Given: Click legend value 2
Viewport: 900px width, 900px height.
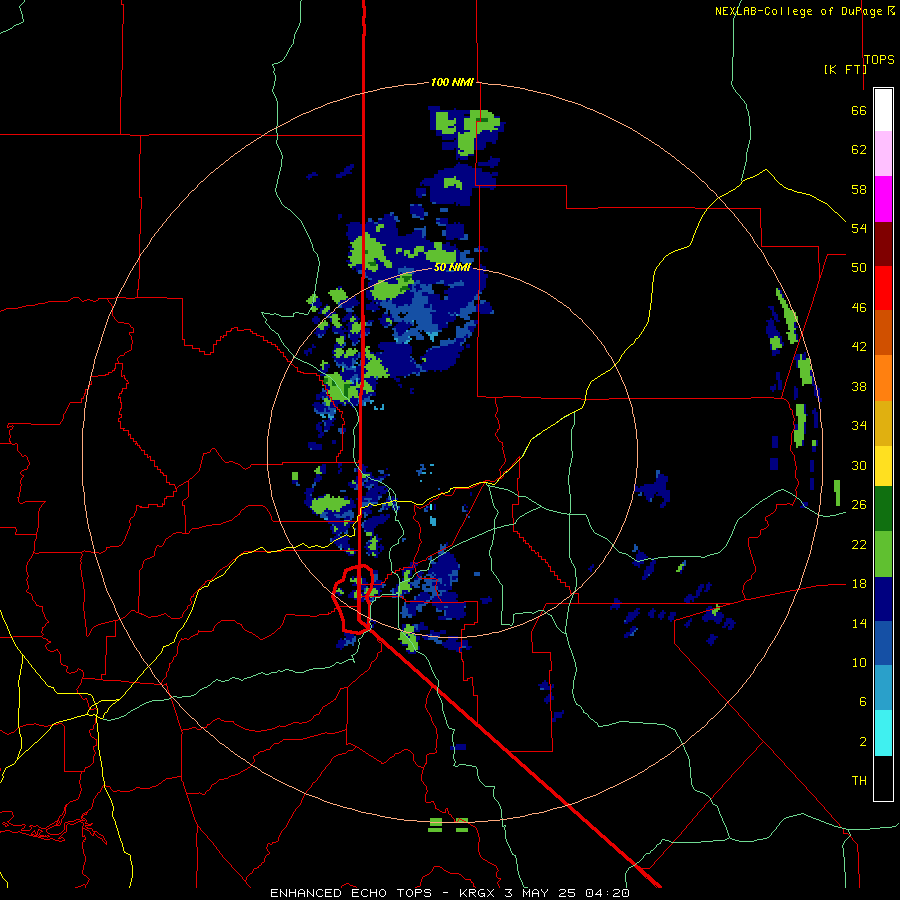Looking at the screenshot, I should click(x=862, y=742).
